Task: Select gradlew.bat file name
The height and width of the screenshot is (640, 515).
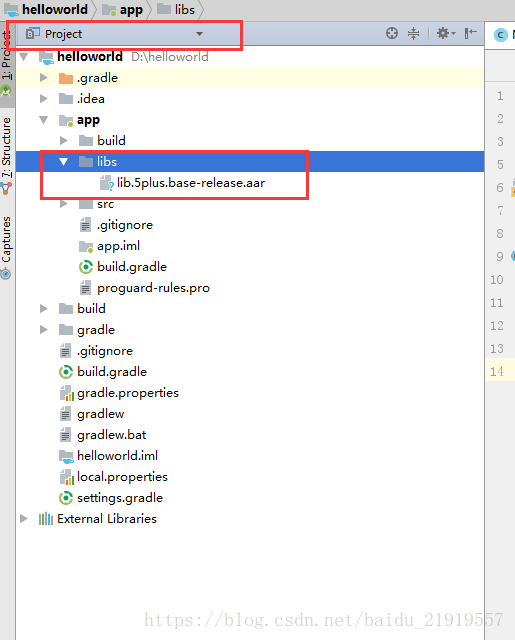Action: pos(111,435)
